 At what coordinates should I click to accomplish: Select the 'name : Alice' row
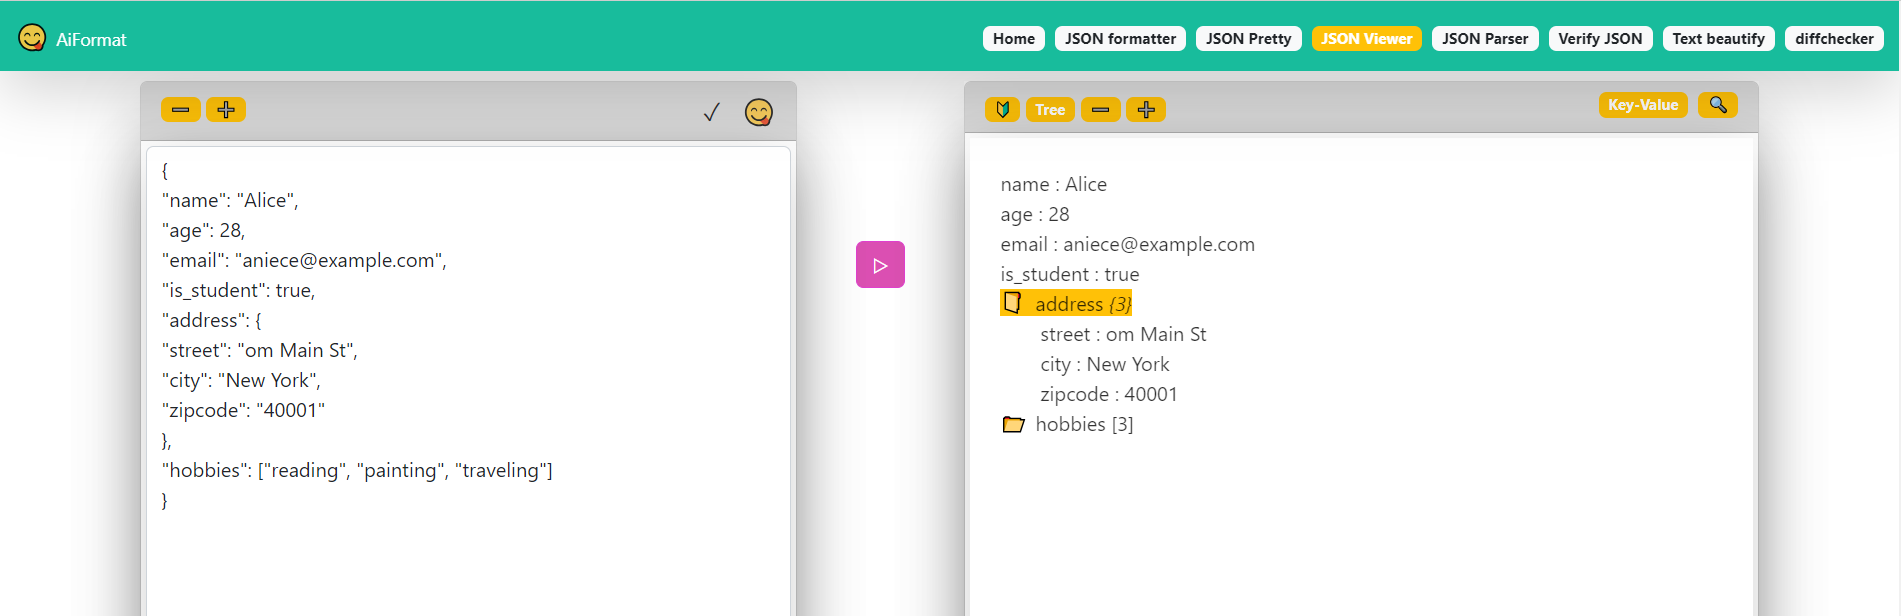[x=1053, y=184]
